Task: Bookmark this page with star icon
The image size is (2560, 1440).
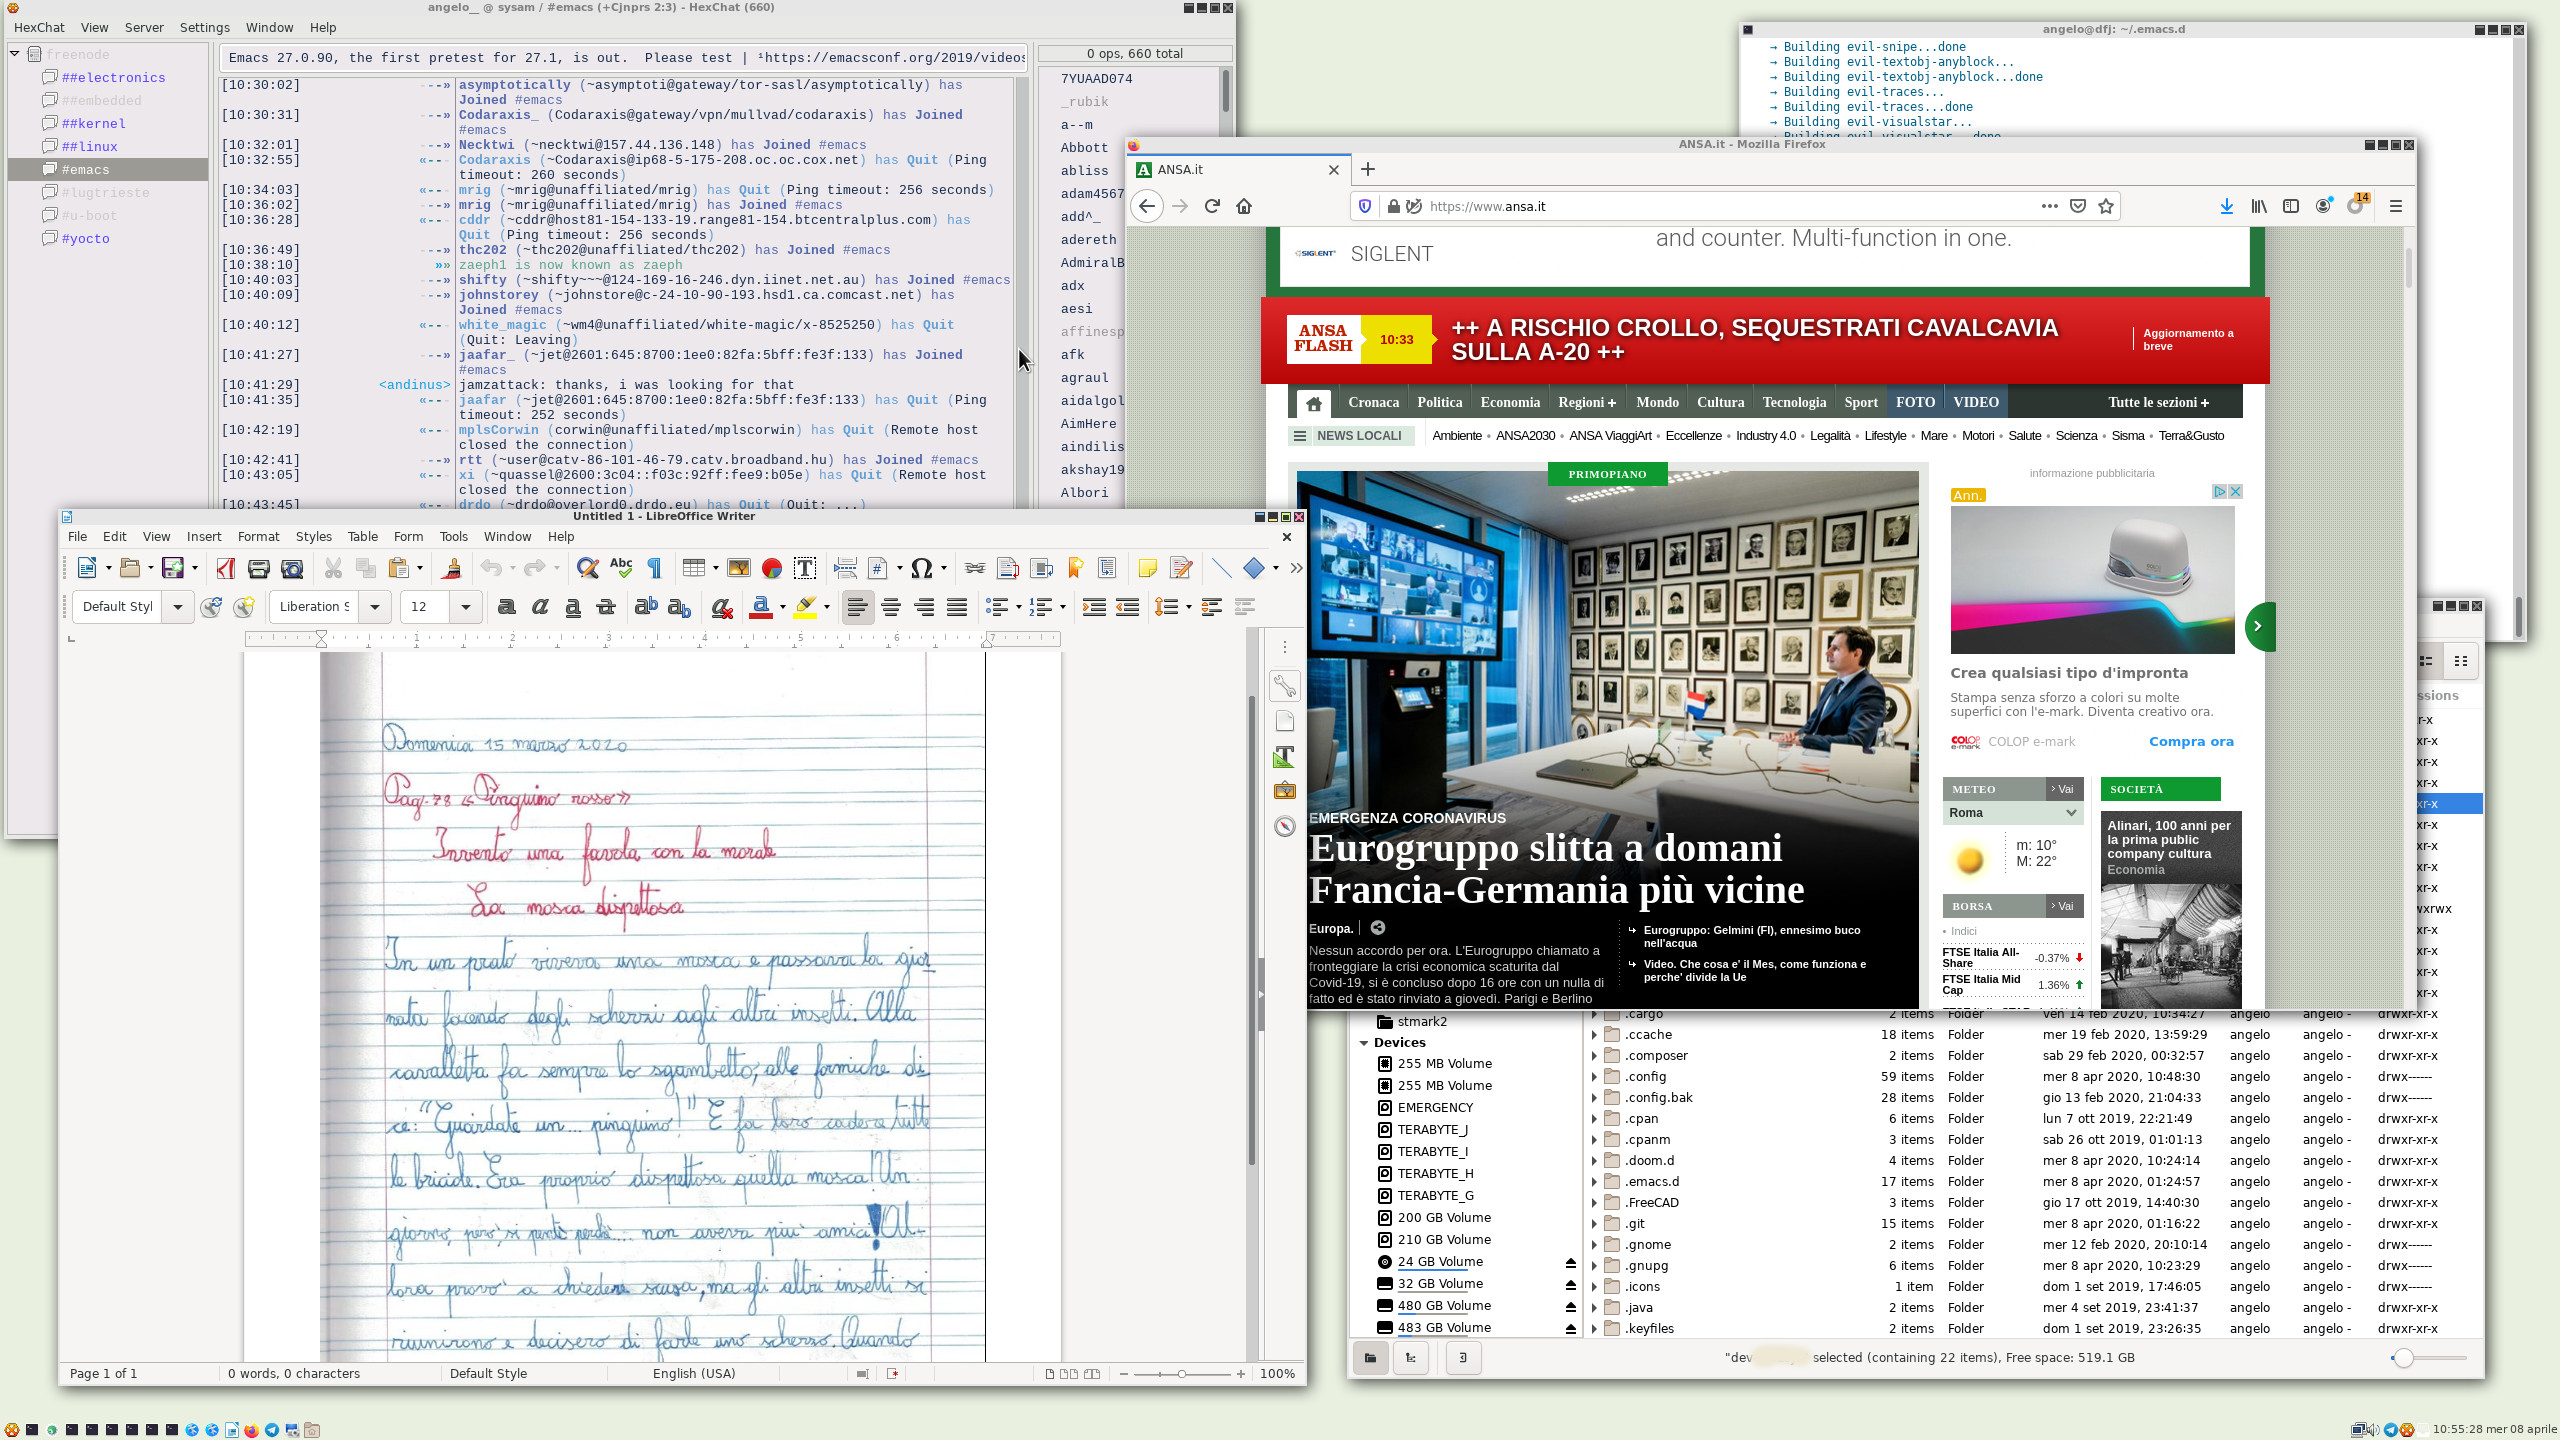Action: [2106, 206]
